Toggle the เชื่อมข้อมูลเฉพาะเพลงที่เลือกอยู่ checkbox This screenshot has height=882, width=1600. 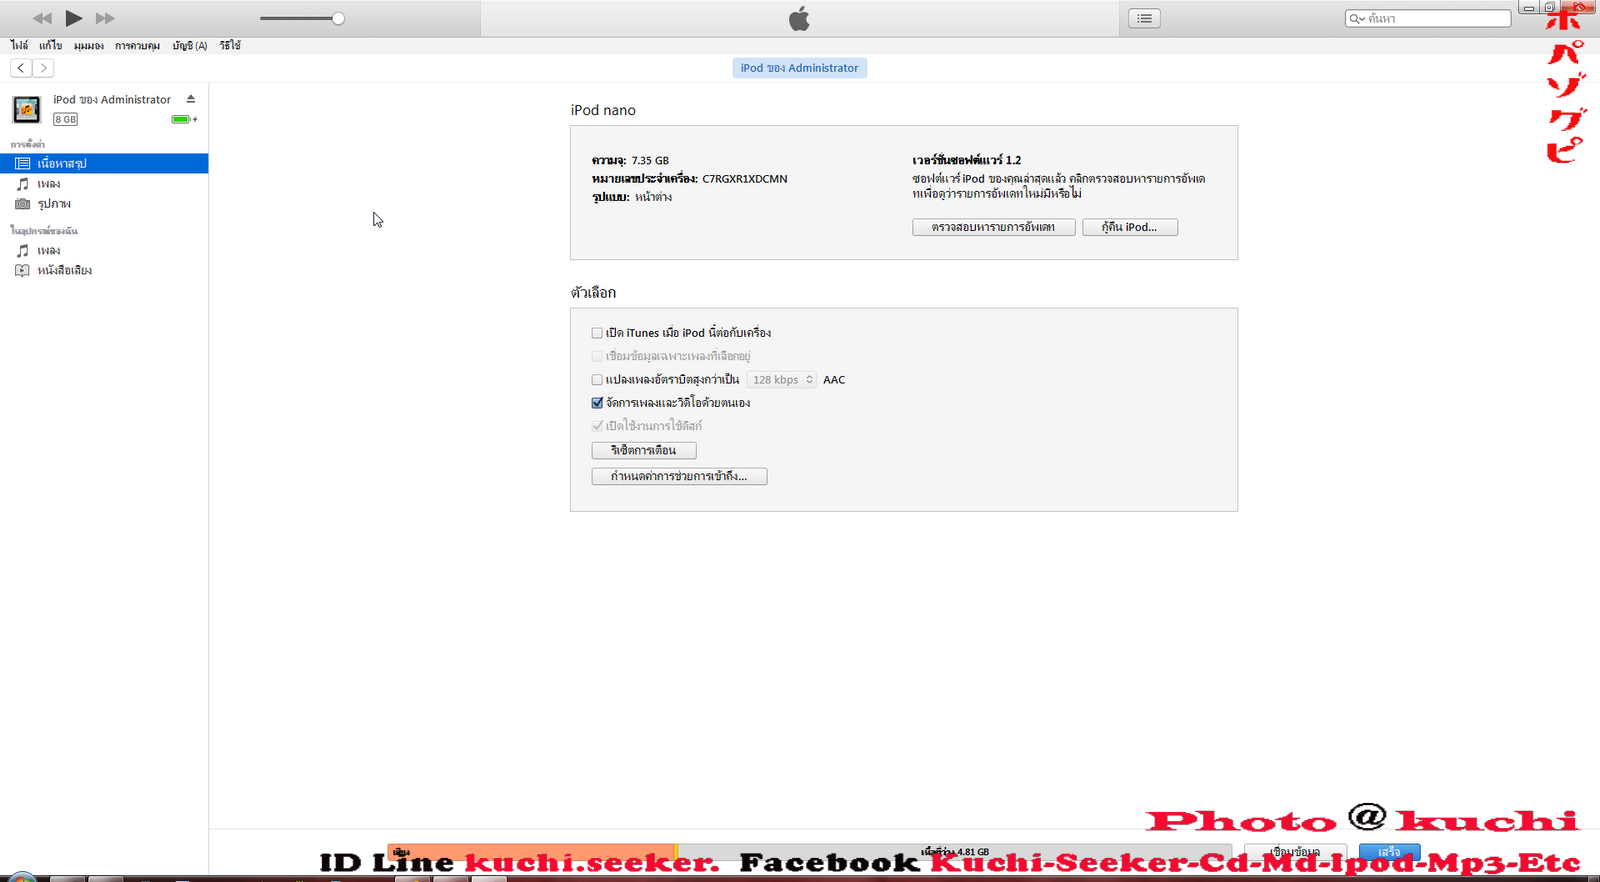pyautogui.click(x=597, y=356)
